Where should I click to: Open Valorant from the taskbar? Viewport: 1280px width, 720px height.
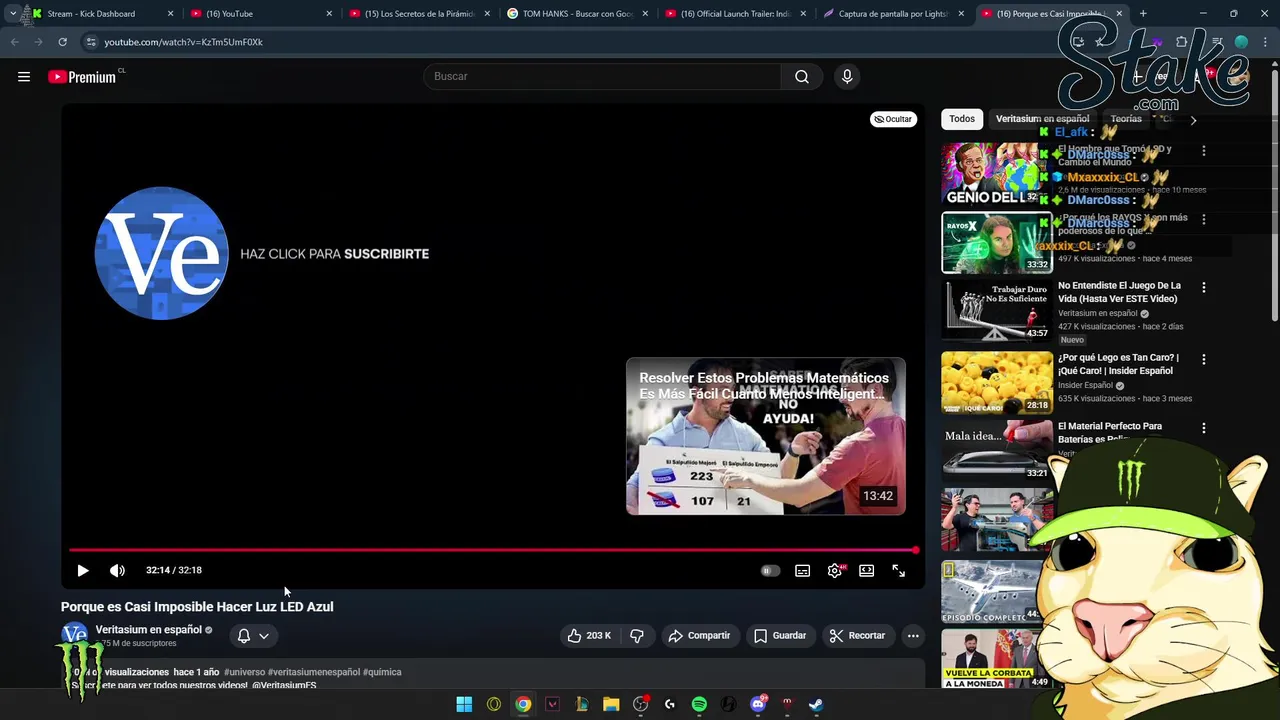tap(552, 704)
